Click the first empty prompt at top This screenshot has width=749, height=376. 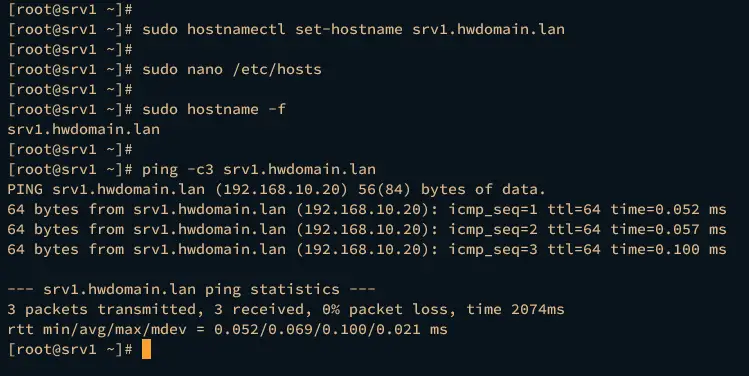tap(70, 9)
